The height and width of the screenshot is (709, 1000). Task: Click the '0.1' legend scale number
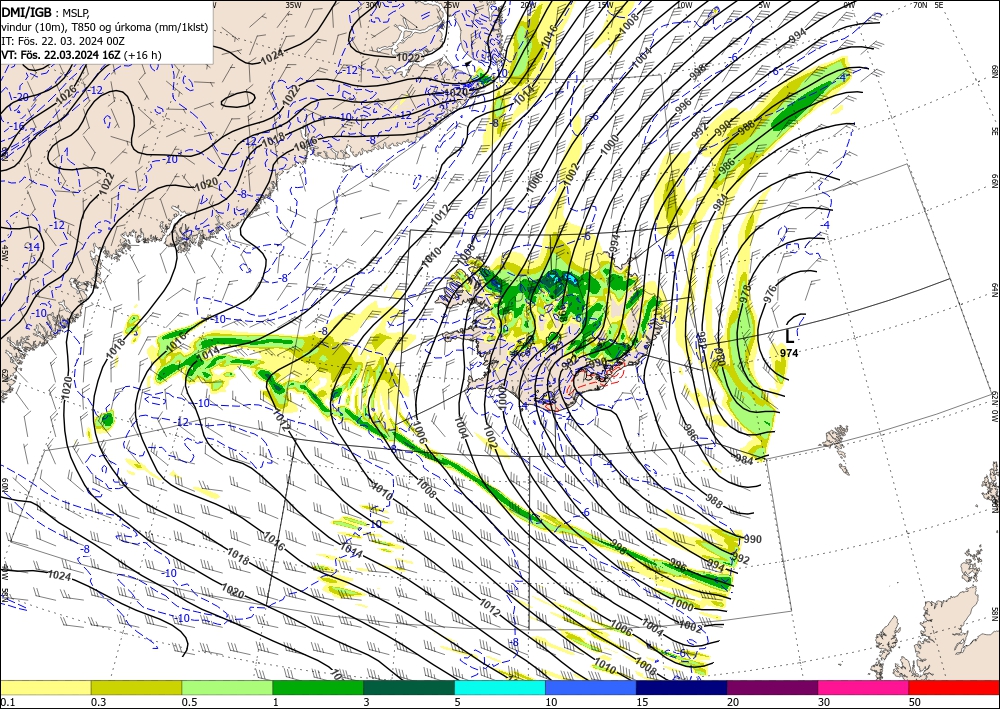[7, 702]
